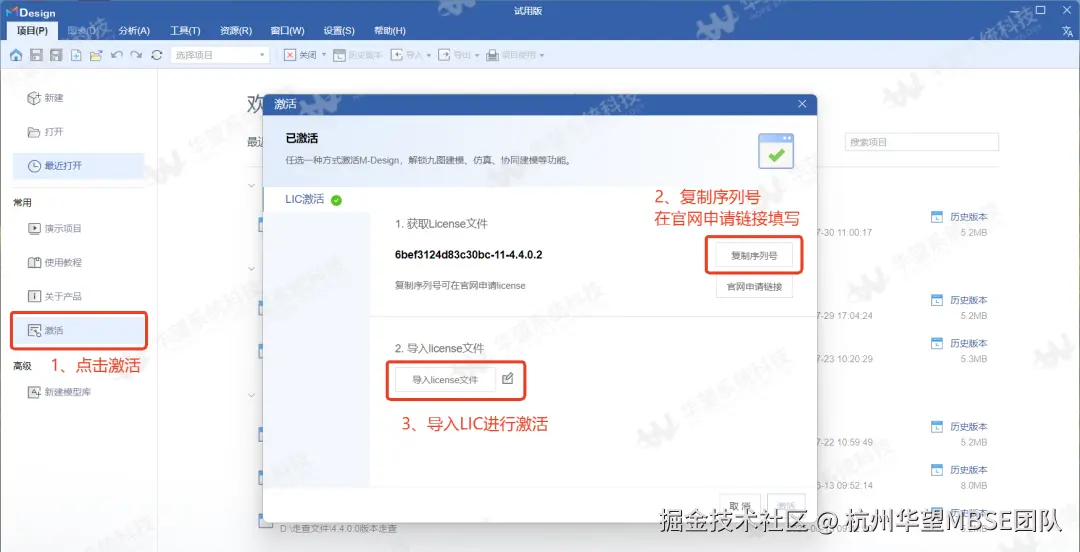Image resolution: width=1080 pixels, height=552 pixels.
Task: Open project using the folder toolbar icon
Action: coord(96,55)
